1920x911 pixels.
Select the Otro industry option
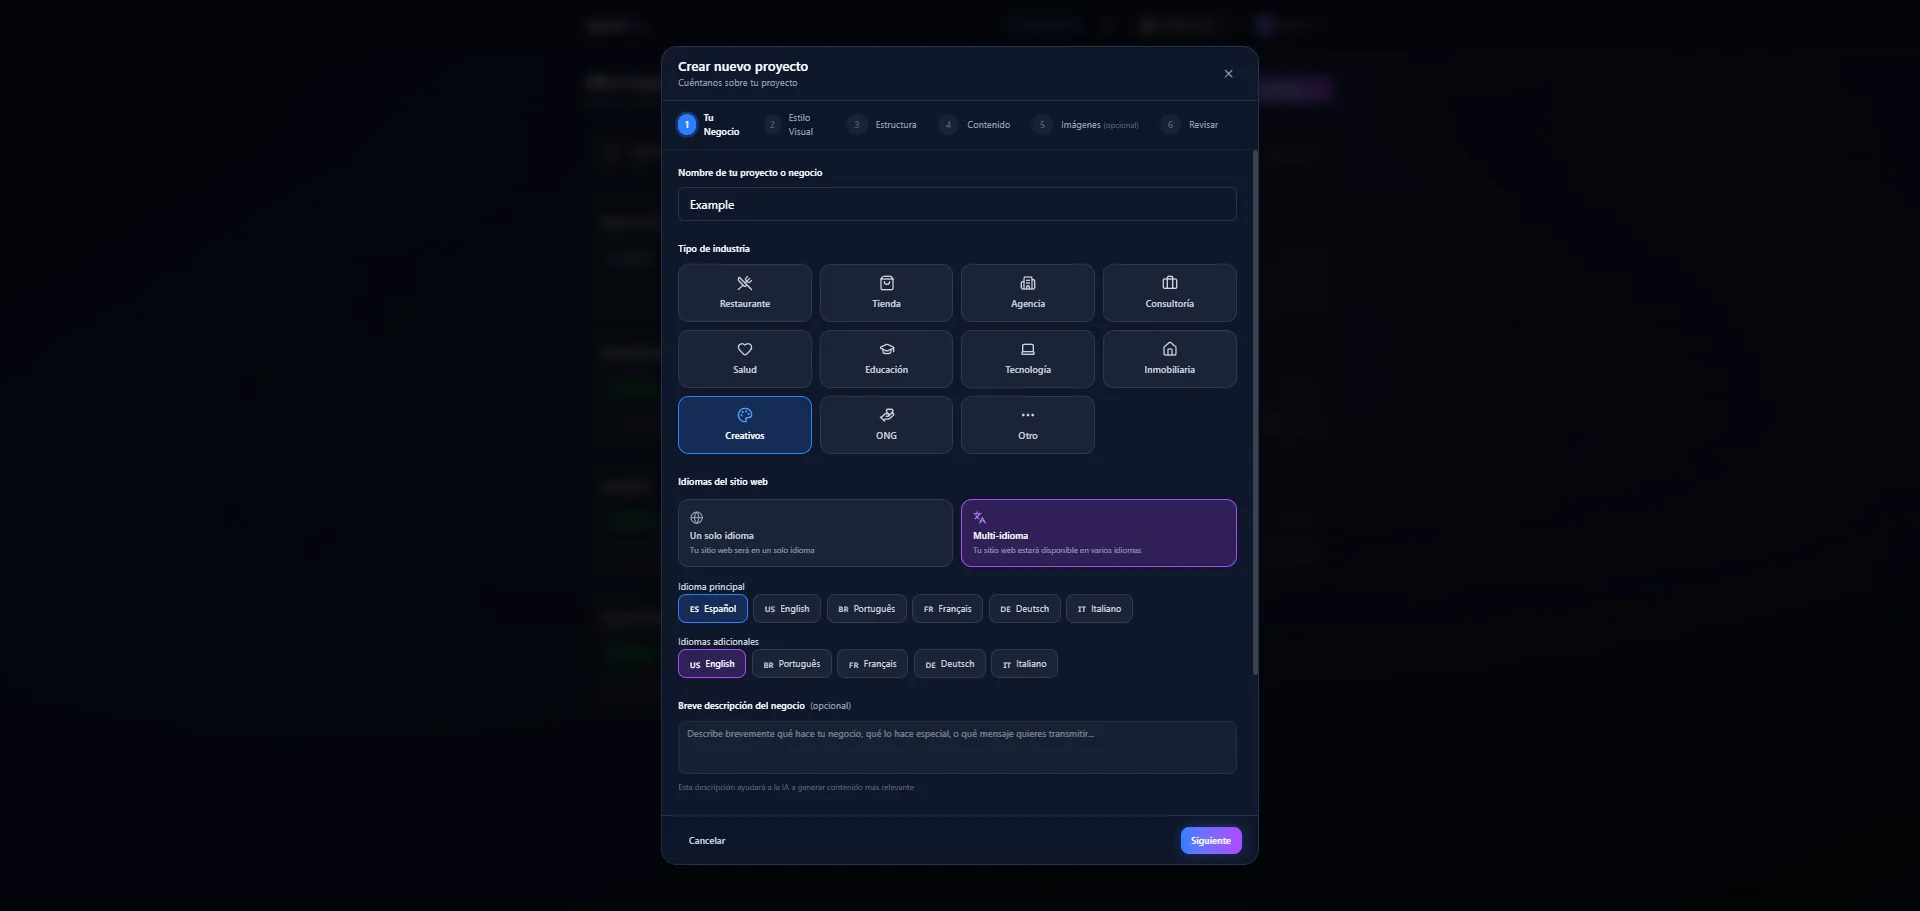[x=1027, y=425]
